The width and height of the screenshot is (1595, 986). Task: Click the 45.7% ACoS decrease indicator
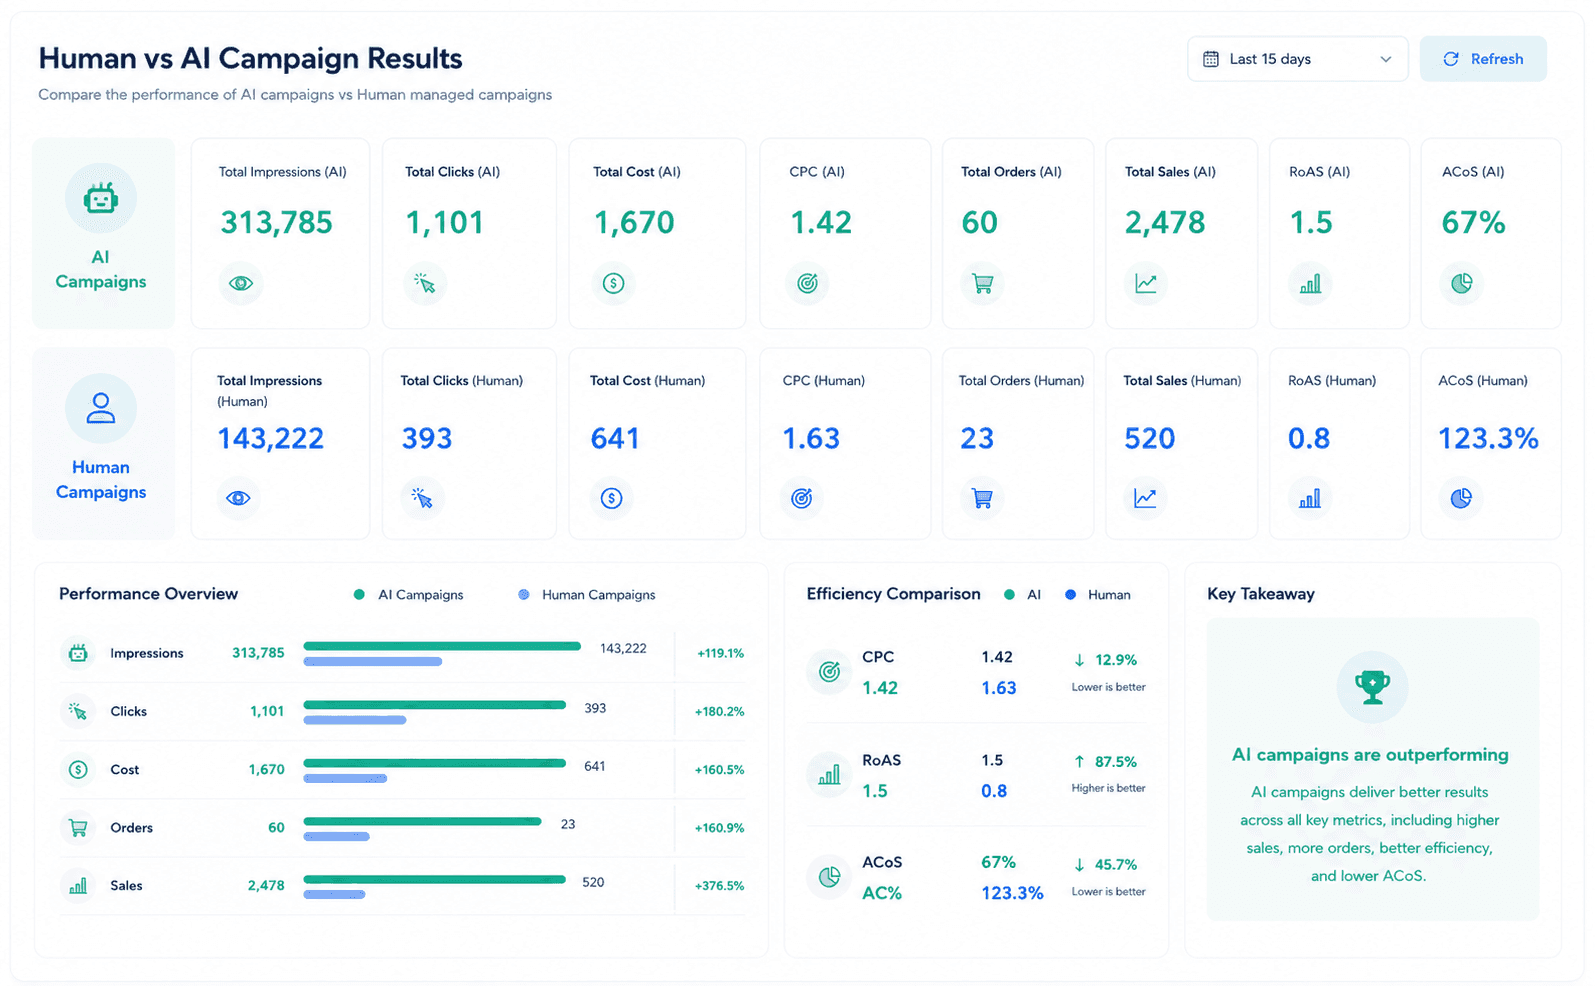click(1105, 865)
